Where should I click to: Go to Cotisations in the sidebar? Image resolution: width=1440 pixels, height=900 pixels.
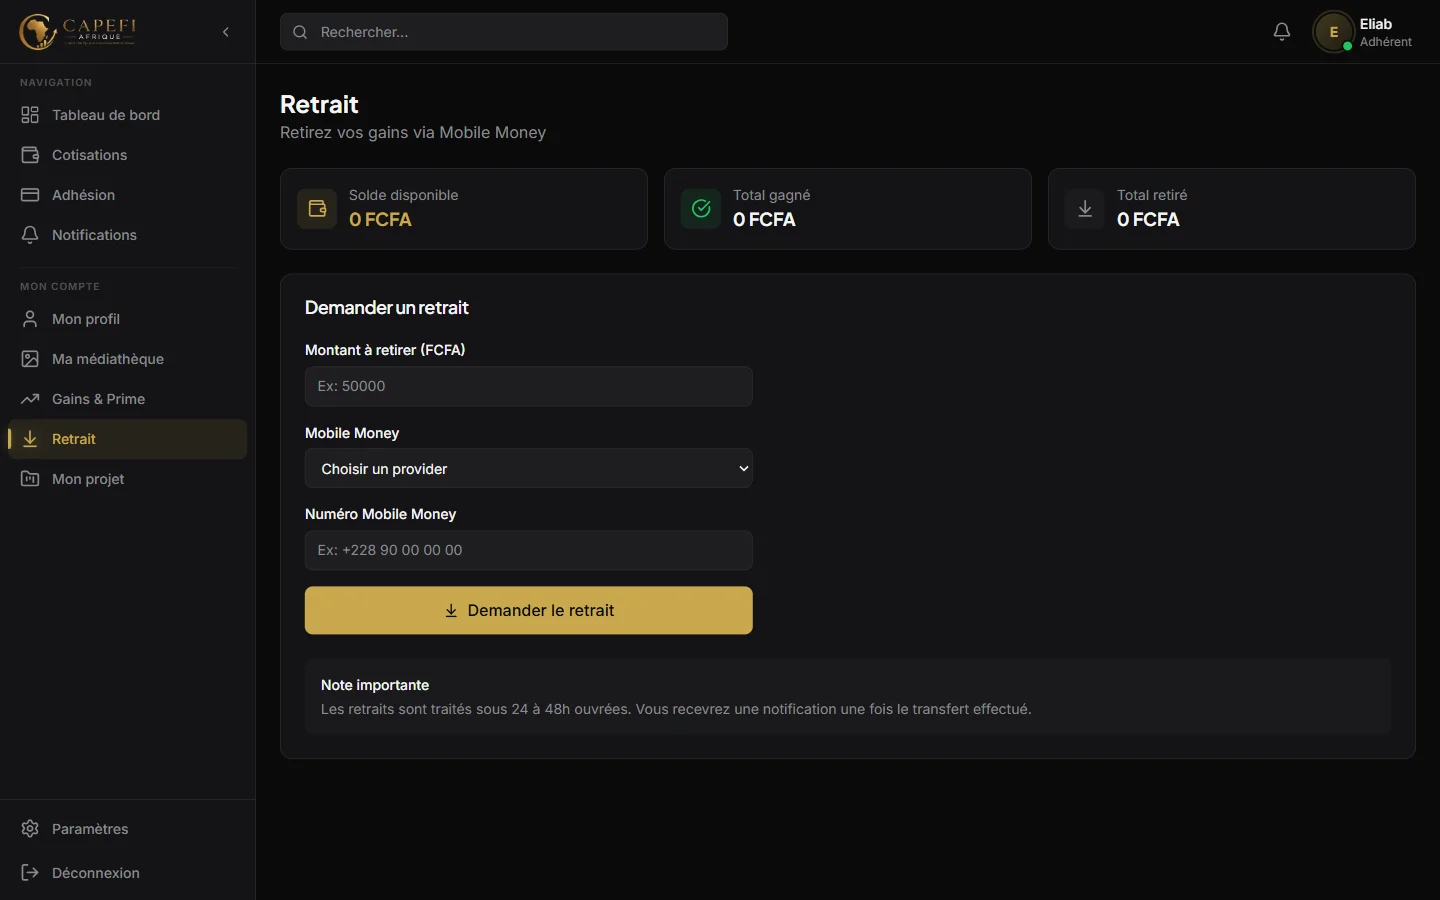coord(128,155)
